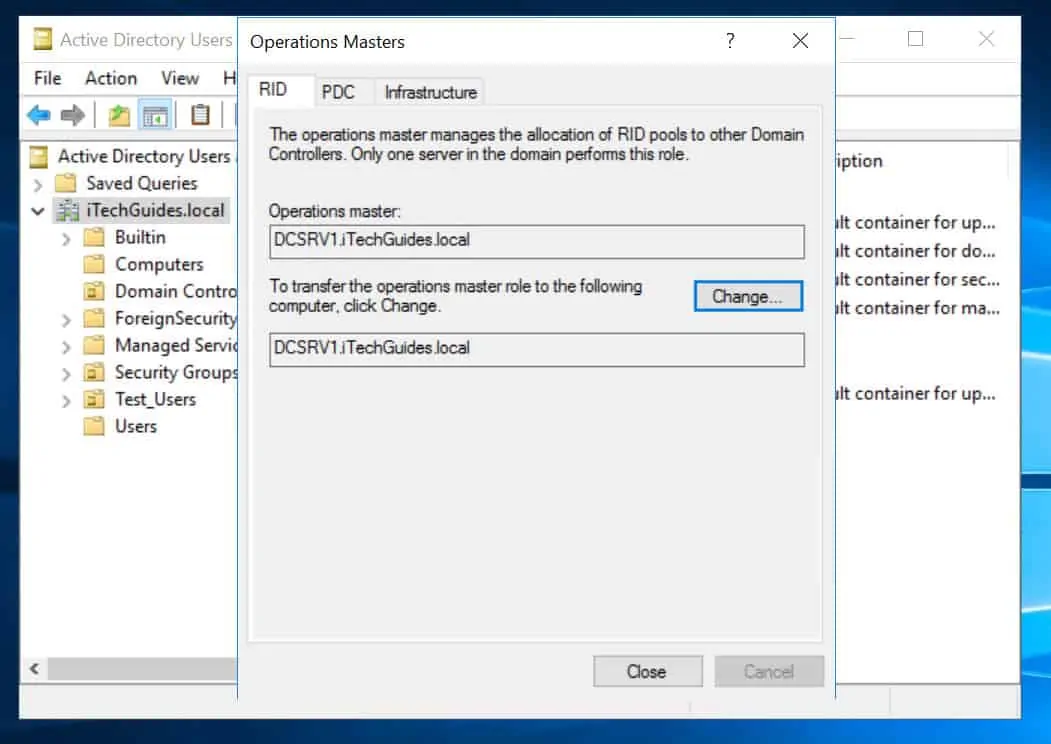
Task: Click the Security Groups OU icon
Action: pyautogui.click(x=94, y=372)
